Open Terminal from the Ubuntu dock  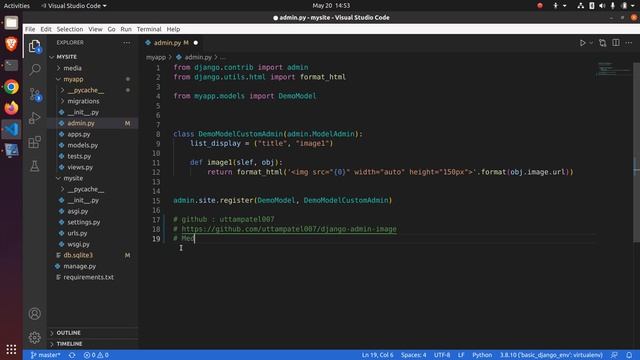pyautogui.click(x=11, y=65)
